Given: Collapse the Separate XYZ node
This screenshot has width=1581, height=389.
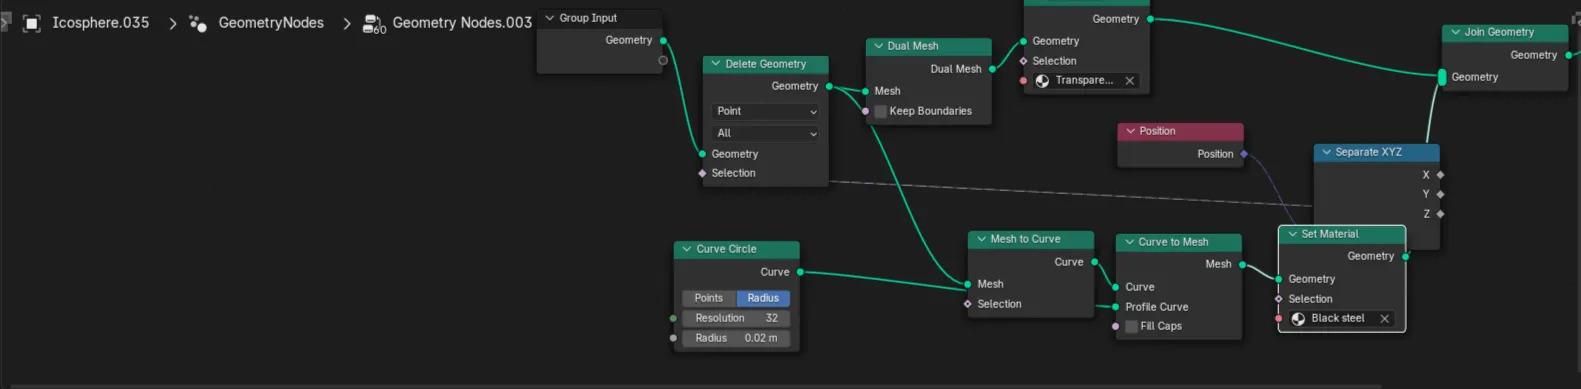Looking at the screenshot, I should pyautogui.click(x=1326, y=152).
